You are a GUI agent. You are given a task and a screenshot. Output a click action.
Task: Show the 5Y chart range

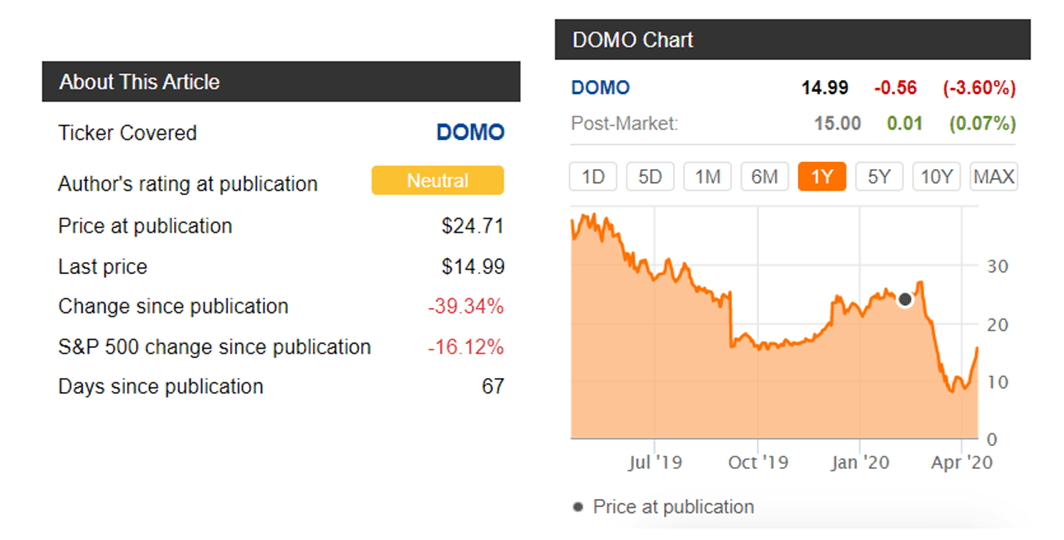[x=879, y=177]
